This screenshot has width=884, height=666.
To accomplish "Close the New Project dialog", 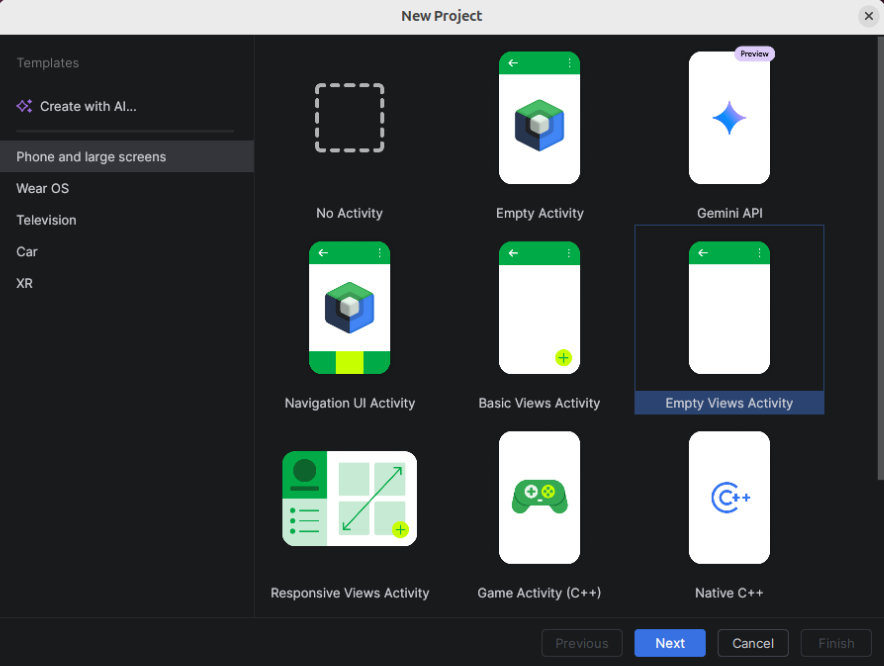I will [x=869, y=16].
